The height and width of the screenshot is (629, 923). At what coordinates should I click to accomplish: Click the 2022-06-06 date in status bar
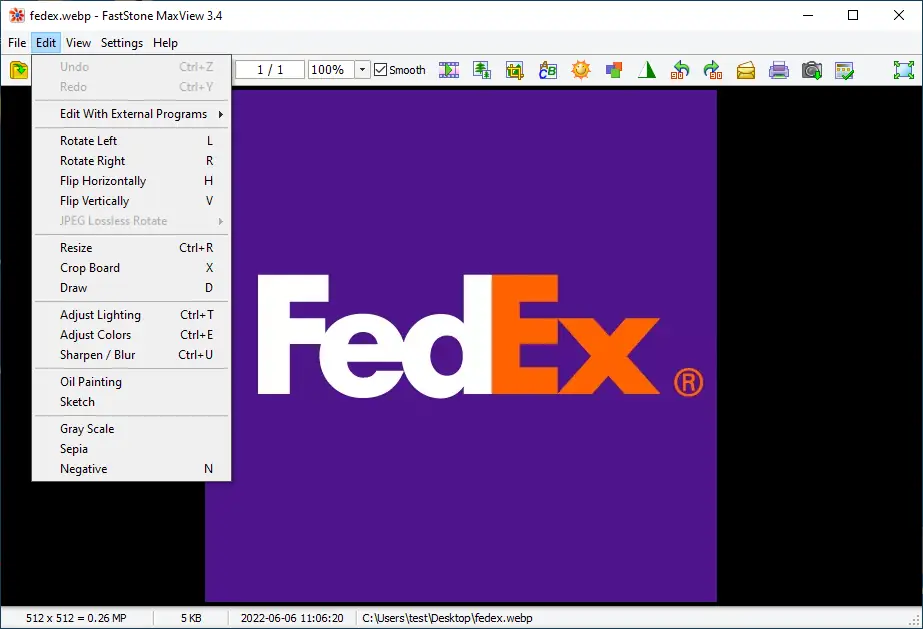coord(292,618)
